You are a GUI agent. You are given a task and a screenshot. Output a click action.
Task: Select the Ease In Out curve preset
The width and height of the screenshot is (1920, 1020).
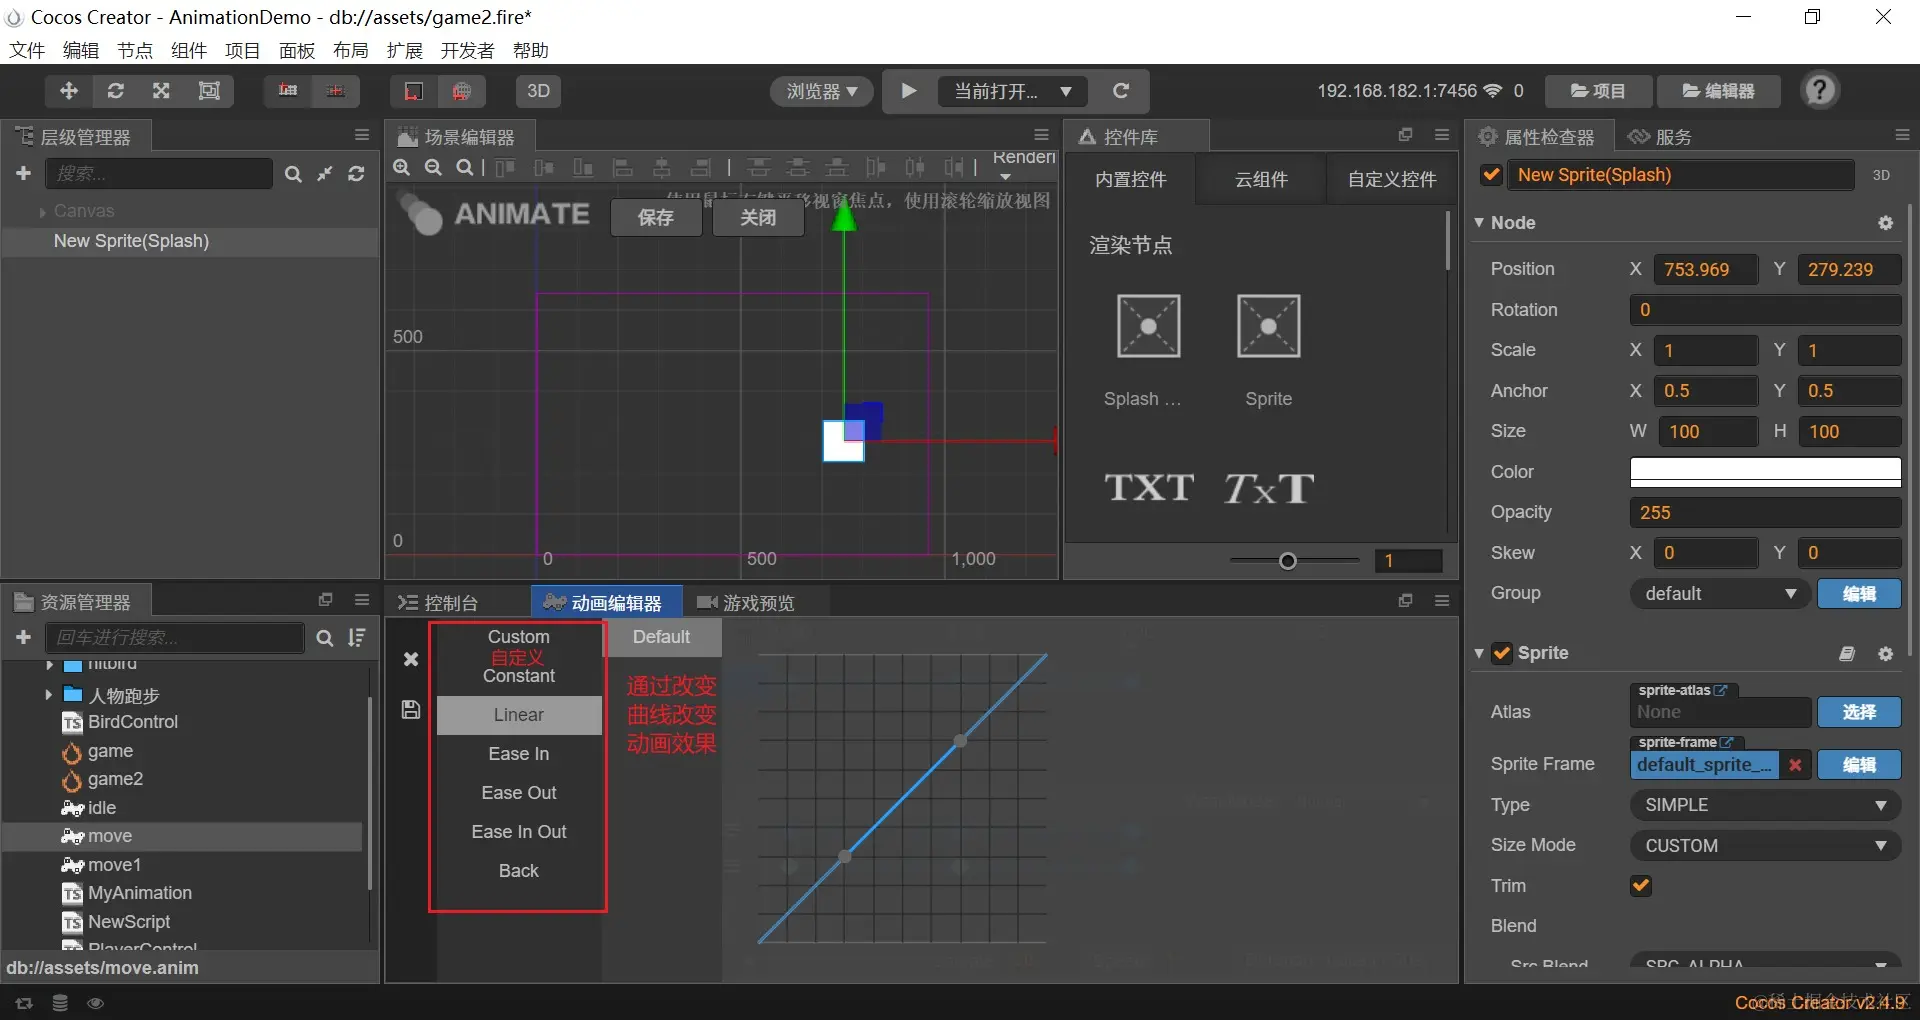(x=519, y=832)
